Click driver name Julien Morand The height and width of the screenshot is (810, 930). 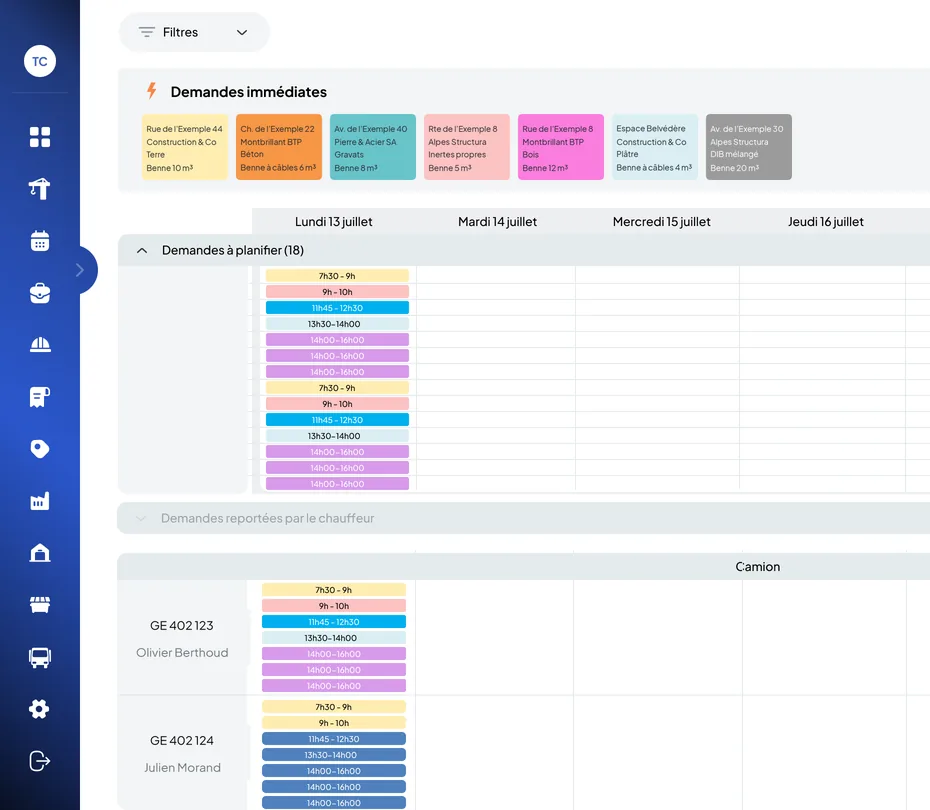pyautogui.click(x=182, y=768)
